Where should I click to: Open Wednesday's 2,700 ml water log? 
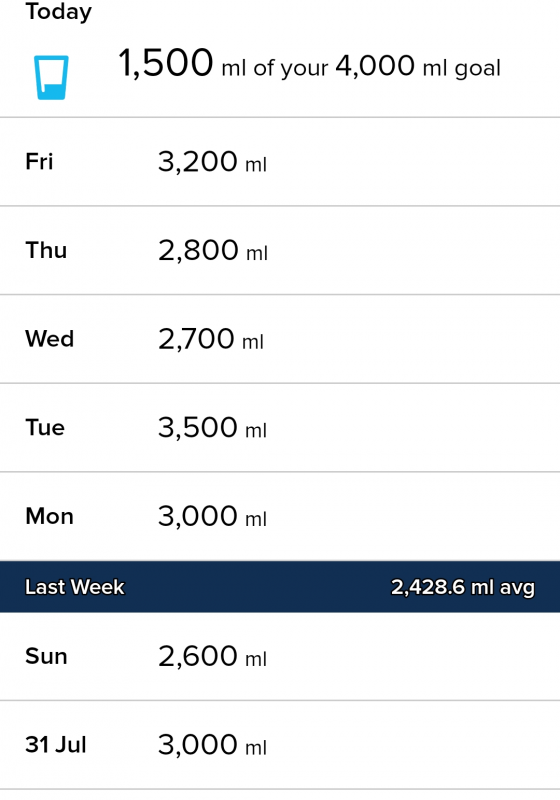click(x=280, y=339)
